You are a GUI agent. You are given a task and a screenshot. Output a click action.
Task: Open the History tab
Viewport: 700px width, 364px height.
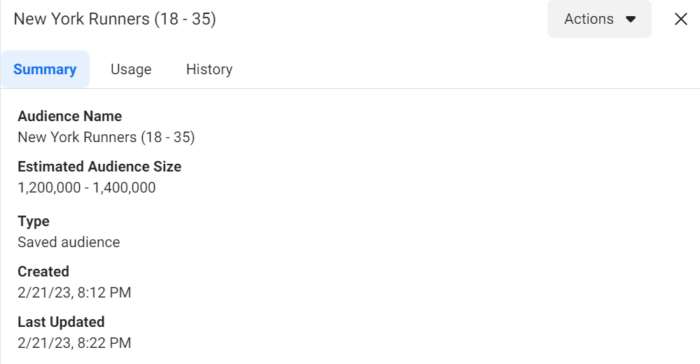209,69
